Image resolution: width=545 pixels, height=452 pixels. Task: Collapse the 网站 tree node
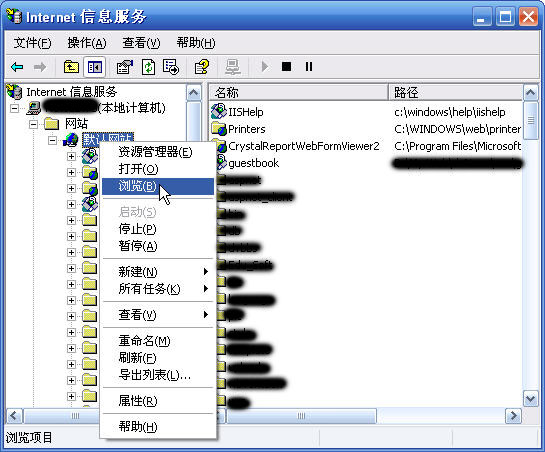coord(33,124)
